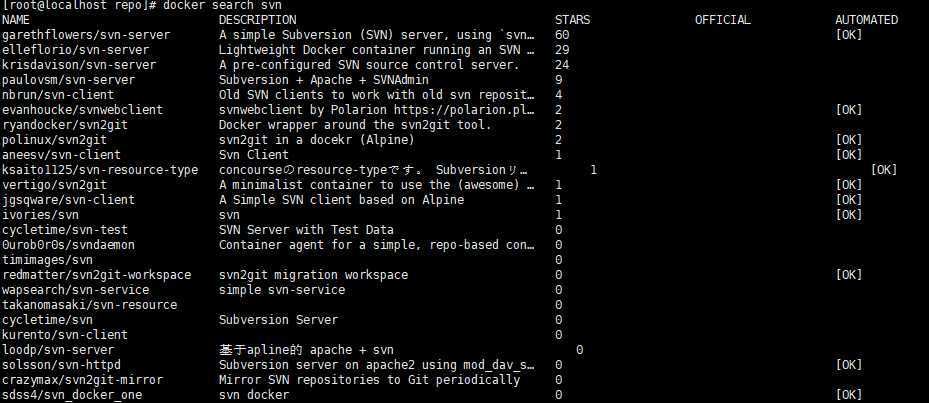Click the krisdavison/svn-server name
The height and width of the screenshot is (403, 929).
click(x=79, y=65)
